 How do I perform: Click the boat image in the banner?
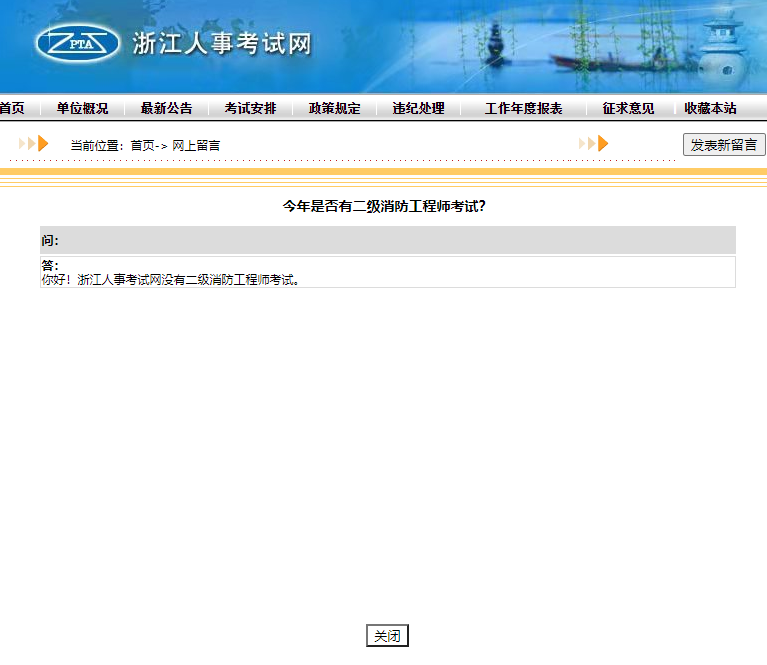click(592, 60)
